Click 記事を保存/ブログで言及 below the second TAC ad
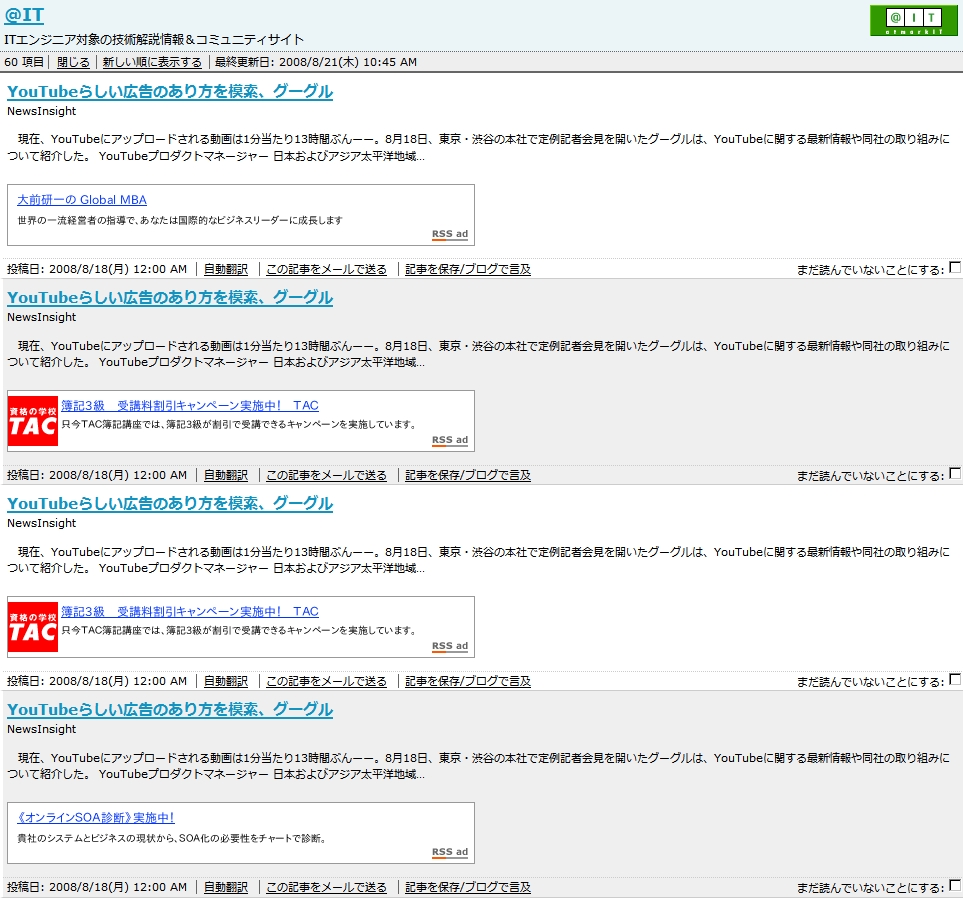Image resolution: width=963 pixels, height=899 pixels. (468, 681)
